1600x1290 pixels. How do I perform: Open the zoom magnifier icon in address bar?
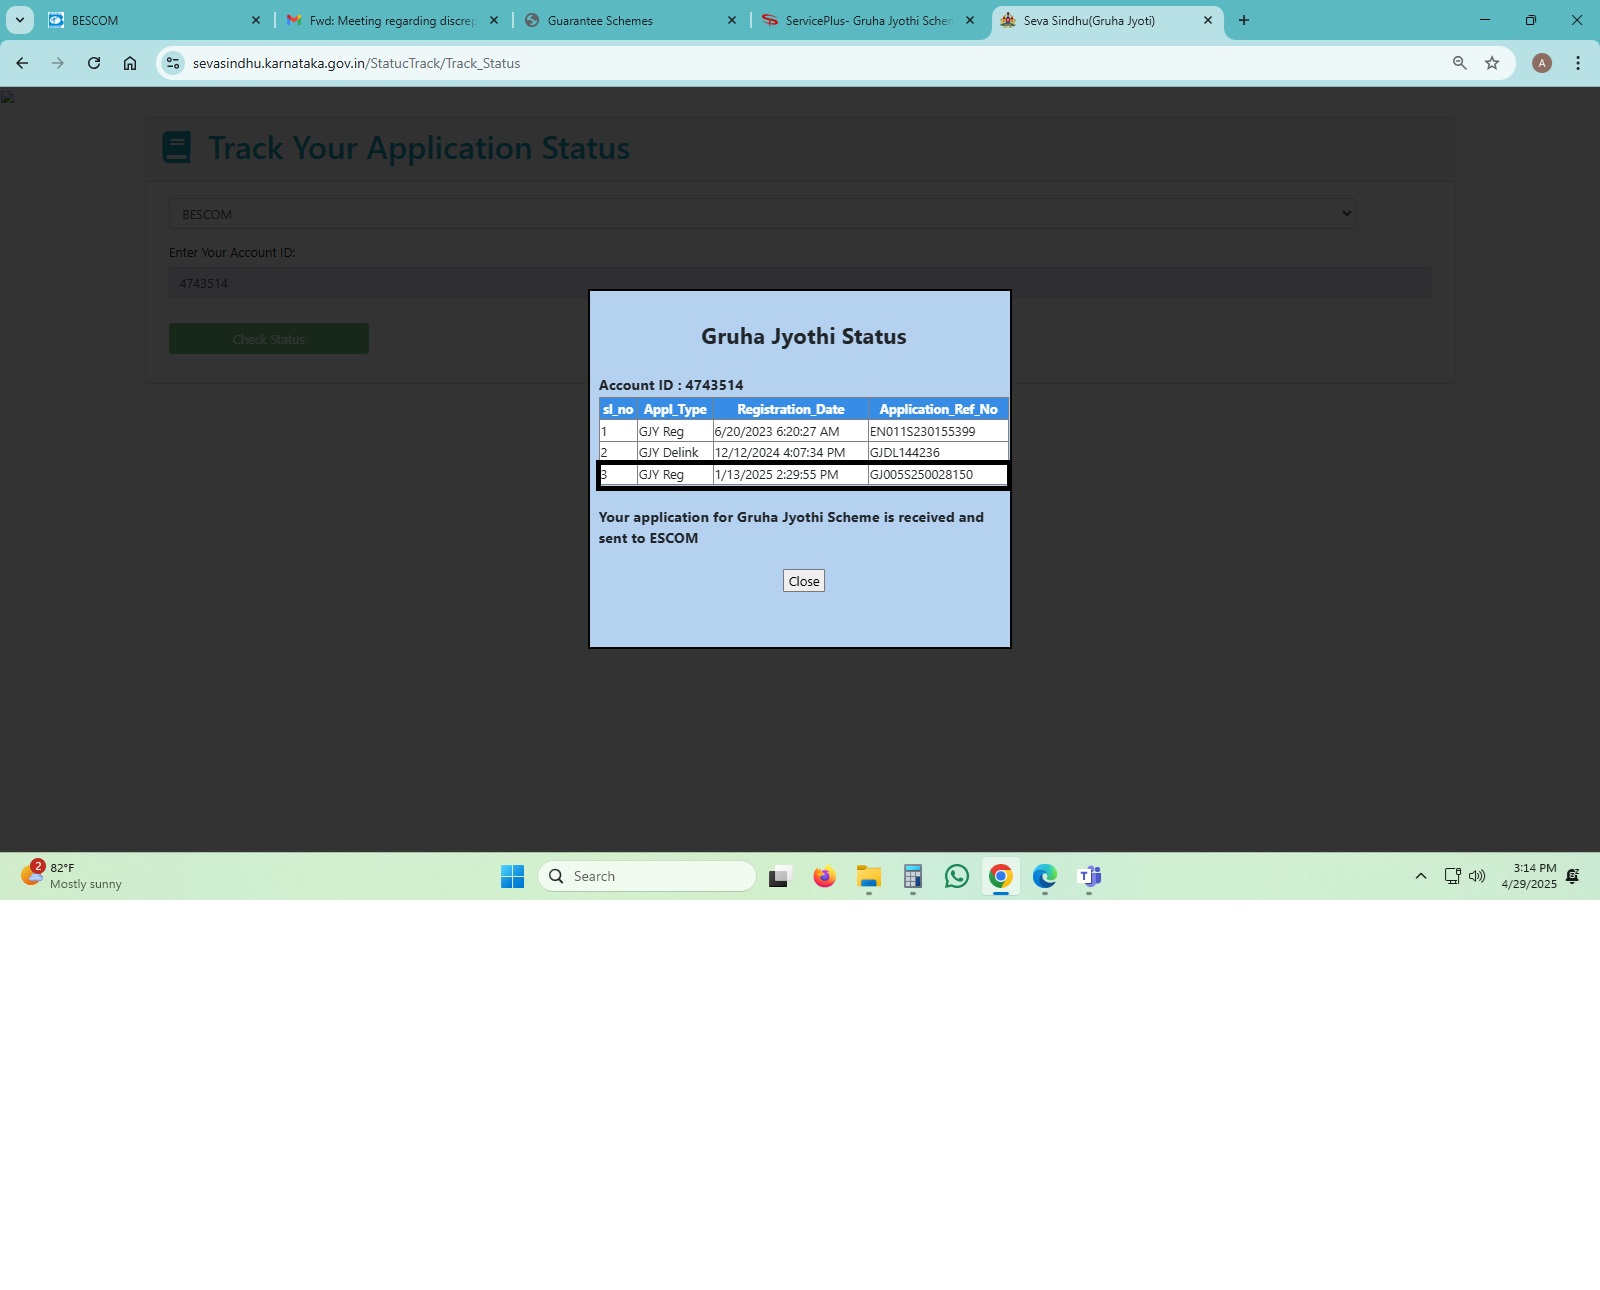pyautogui.click(x=1460, y=63)
